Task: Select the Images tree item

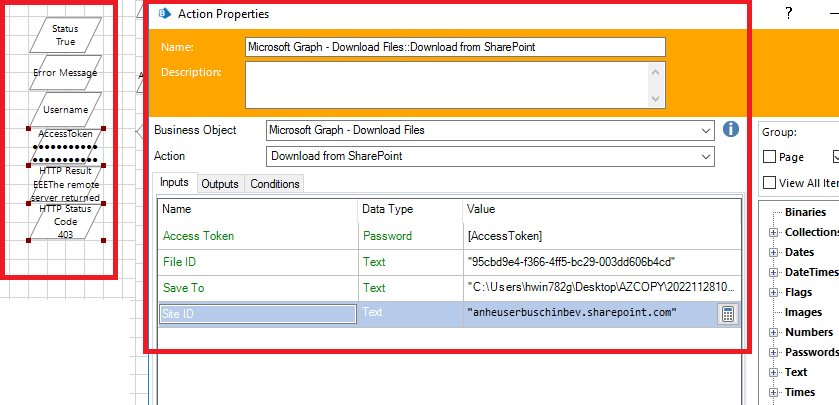Action: [803, 312]
